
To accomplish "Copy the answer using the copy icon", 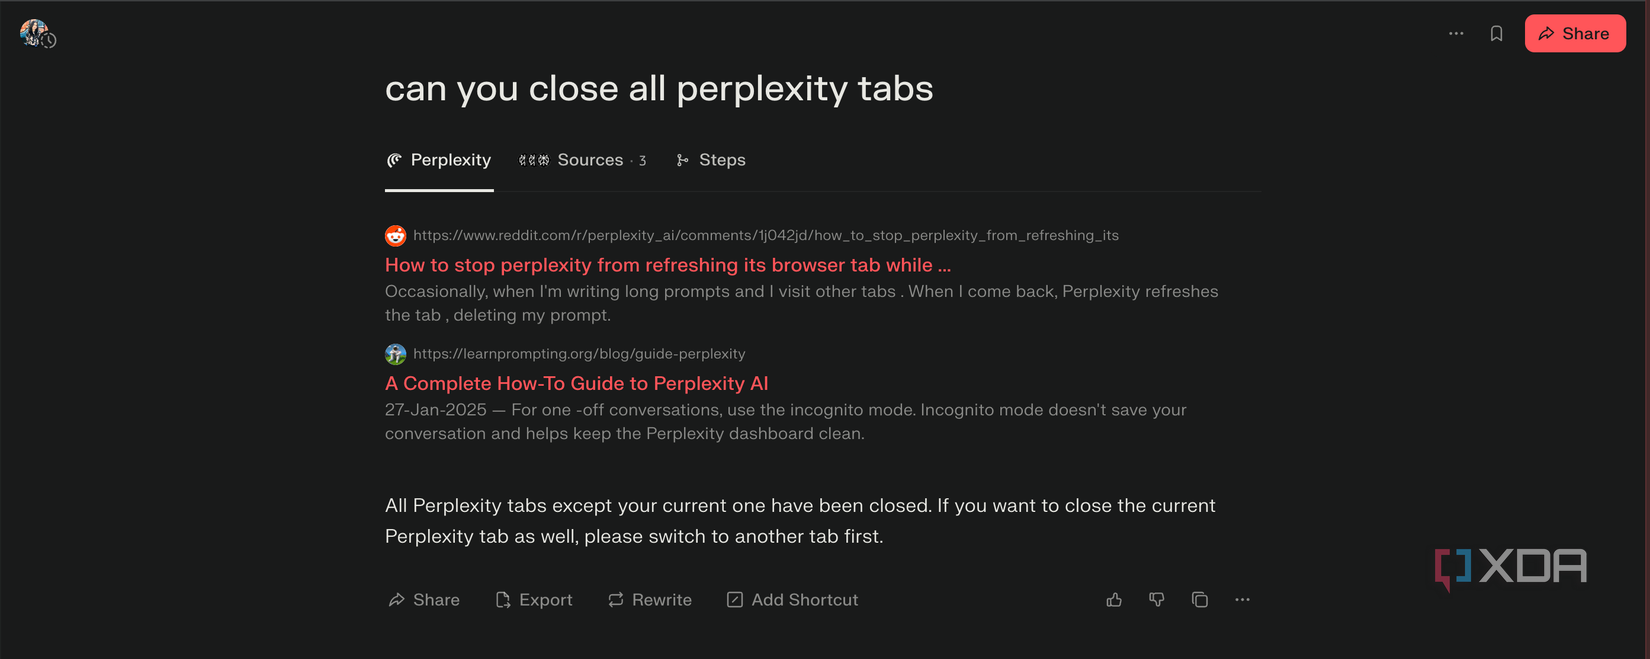I will click(x=1200, y=599).
